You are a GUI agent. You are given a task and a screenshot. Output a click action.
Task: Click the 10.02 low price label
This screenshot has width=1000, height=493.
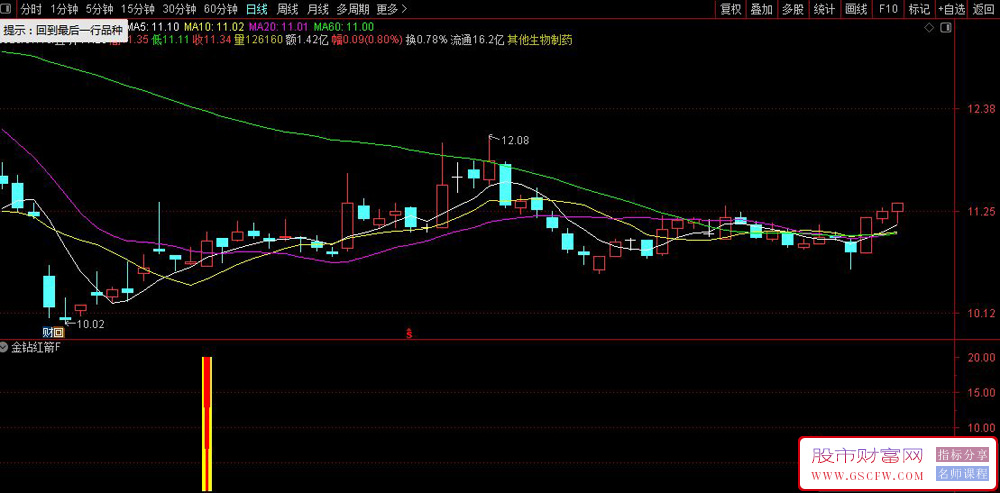point(90,324)
